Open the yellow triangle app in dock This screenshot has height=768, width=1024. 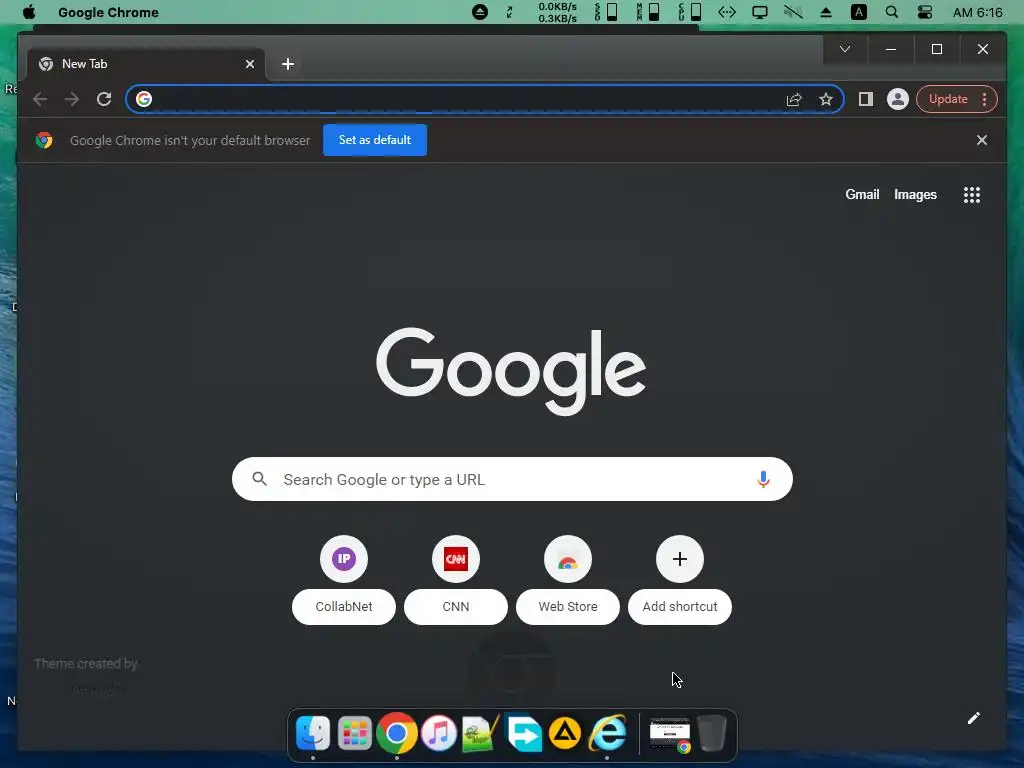(x=565, y=733)
